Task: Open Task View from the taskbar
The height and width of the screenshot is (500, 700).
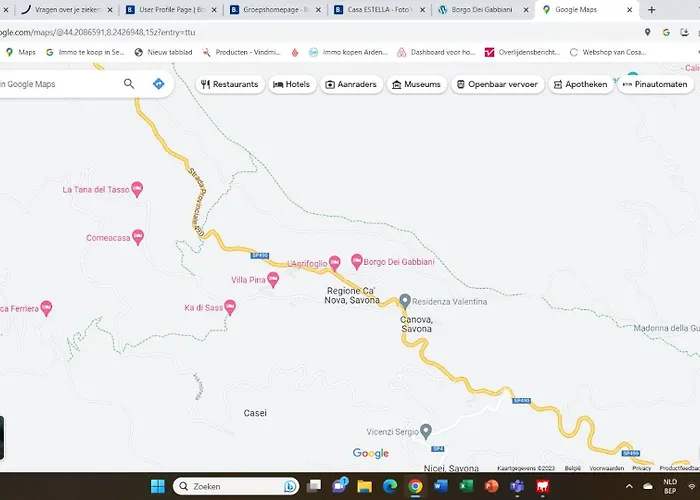Action: click(314, 486)
